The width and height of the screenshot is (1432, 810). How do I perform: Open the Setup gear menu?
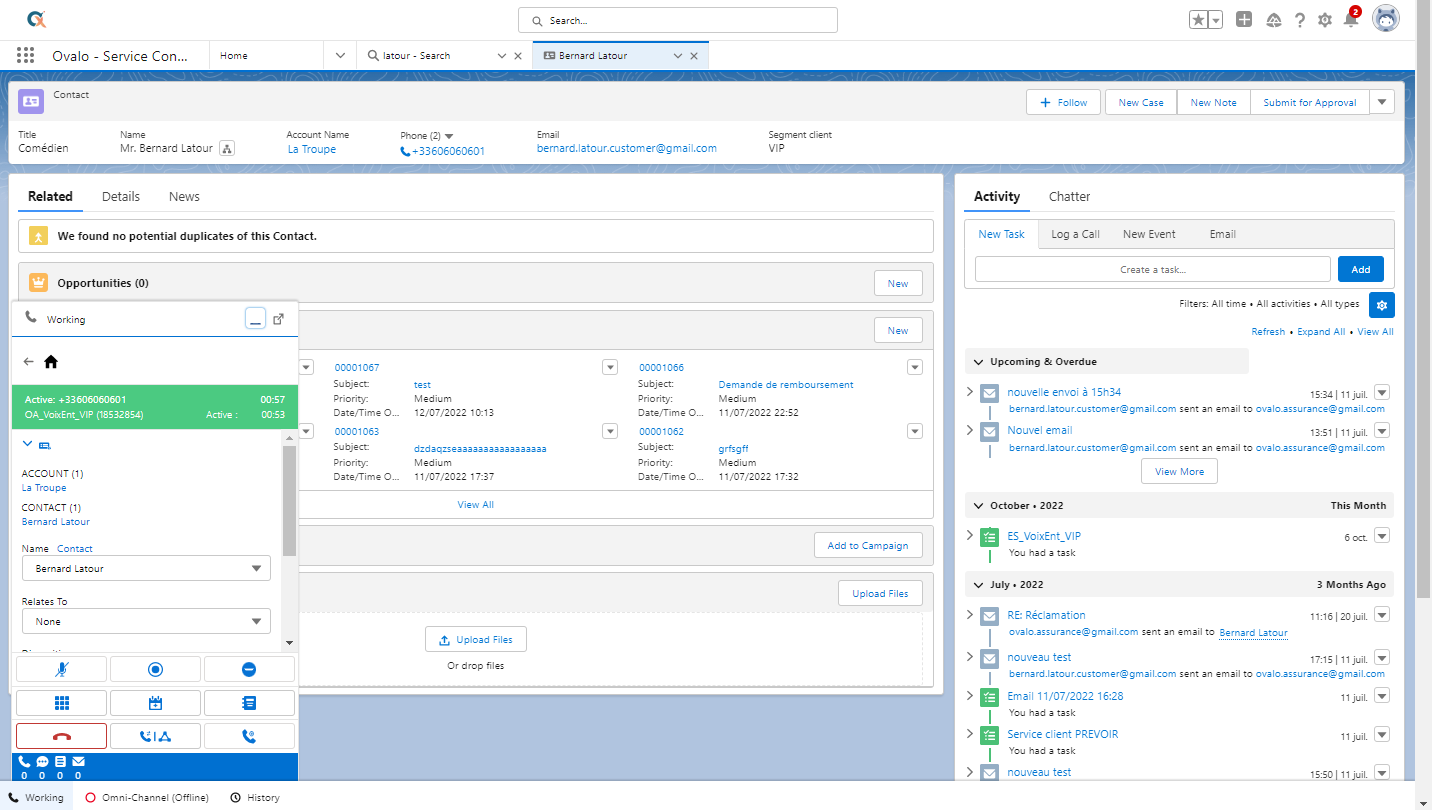(1324, 20)
